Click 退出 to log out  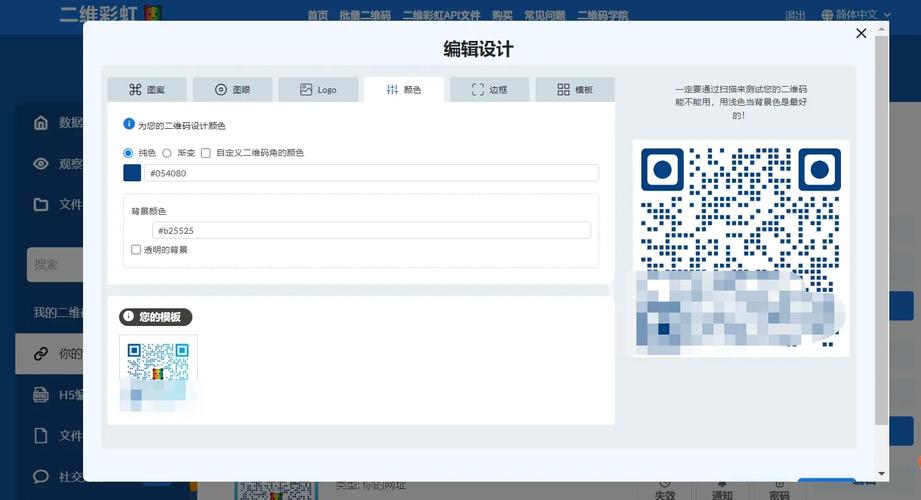(795, 15)
